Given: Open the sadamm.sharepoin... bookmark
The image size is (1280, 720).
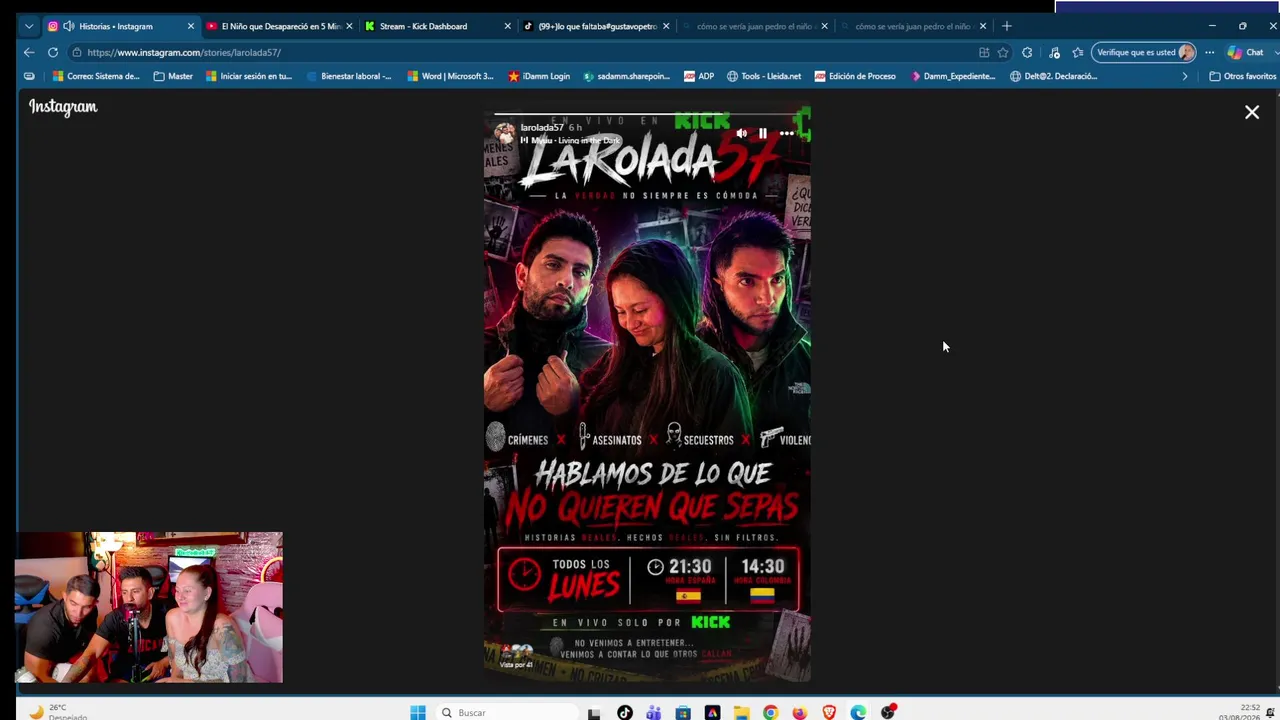Looking at the screenshot, I should pos(627,76).
